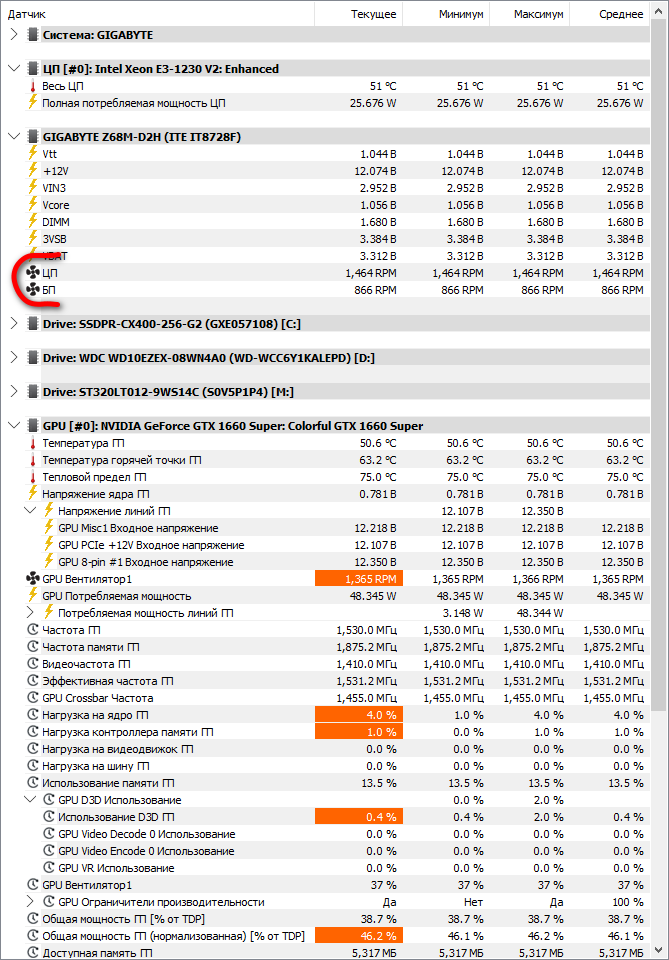Click the drive icon of SSDPR-CX400-256-G2
The image size is (669, 960).
click(x=33, y=323)
